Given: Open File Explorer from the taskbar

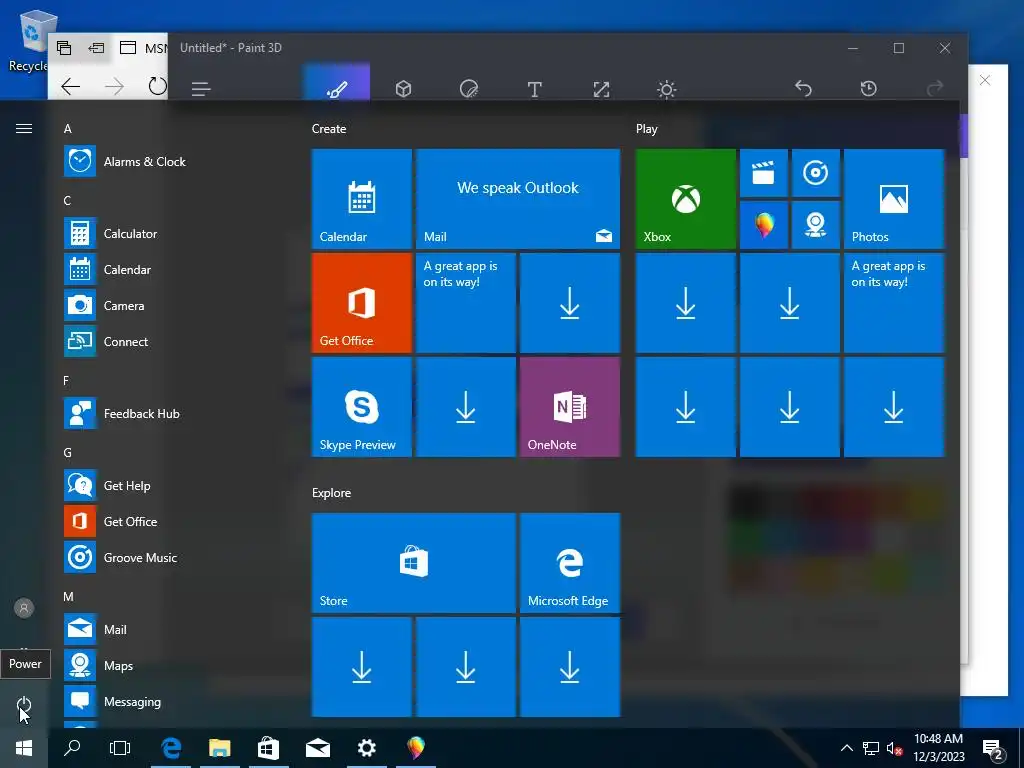Looking at the screenshot, I should pyautogui.click(x=220, y=748).
